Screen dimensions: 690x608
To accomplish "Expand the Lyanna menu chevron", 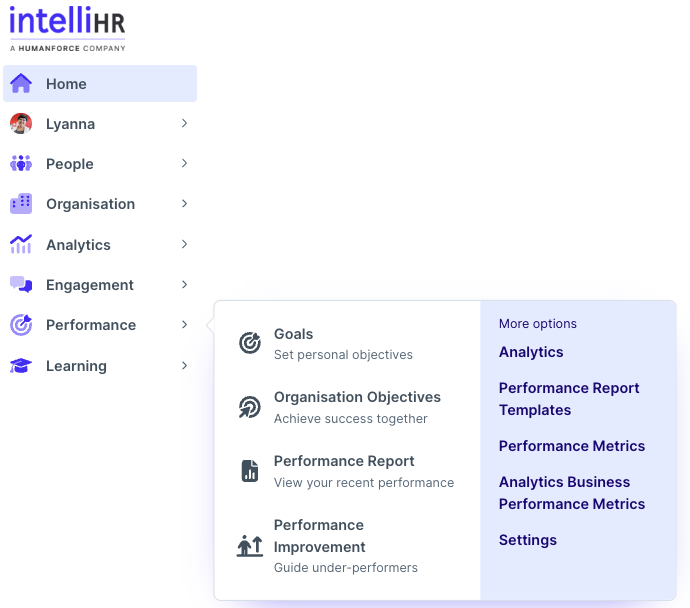I will [184, 124].
